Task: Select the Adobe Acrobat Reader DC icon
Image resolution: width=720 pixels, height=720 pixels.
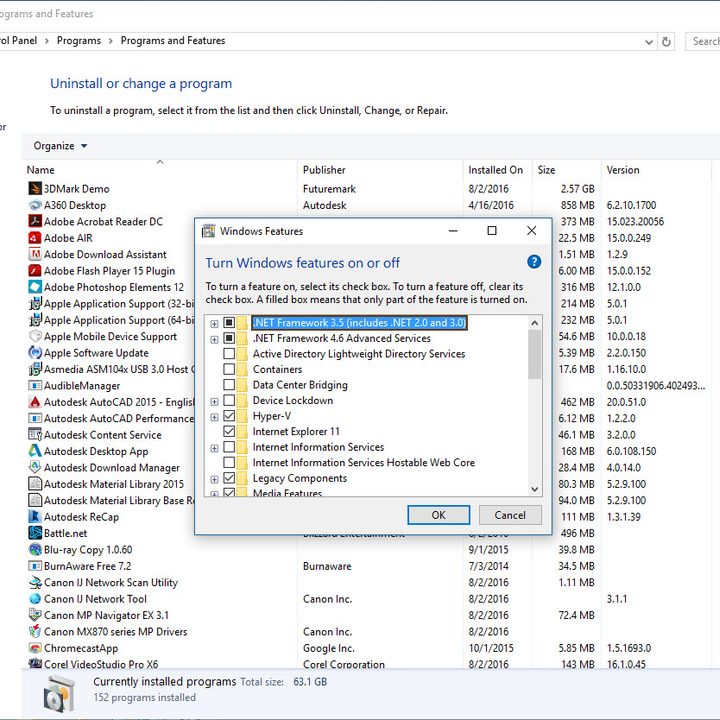Action: [x=35, y=221]
